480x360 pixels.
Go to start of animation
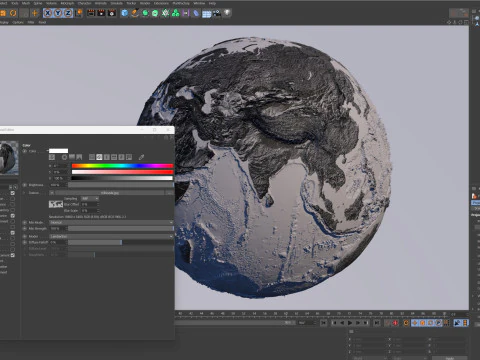(323, 323)
